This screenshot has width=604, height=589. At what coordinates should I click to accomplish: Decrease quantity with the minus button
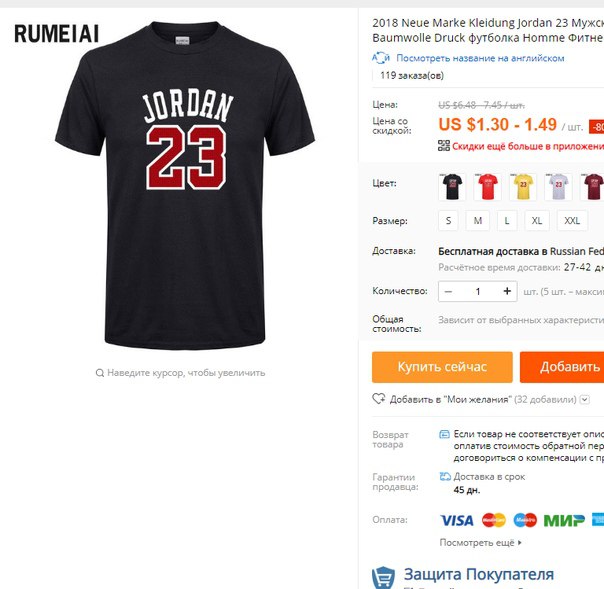[x=448, y=292]
